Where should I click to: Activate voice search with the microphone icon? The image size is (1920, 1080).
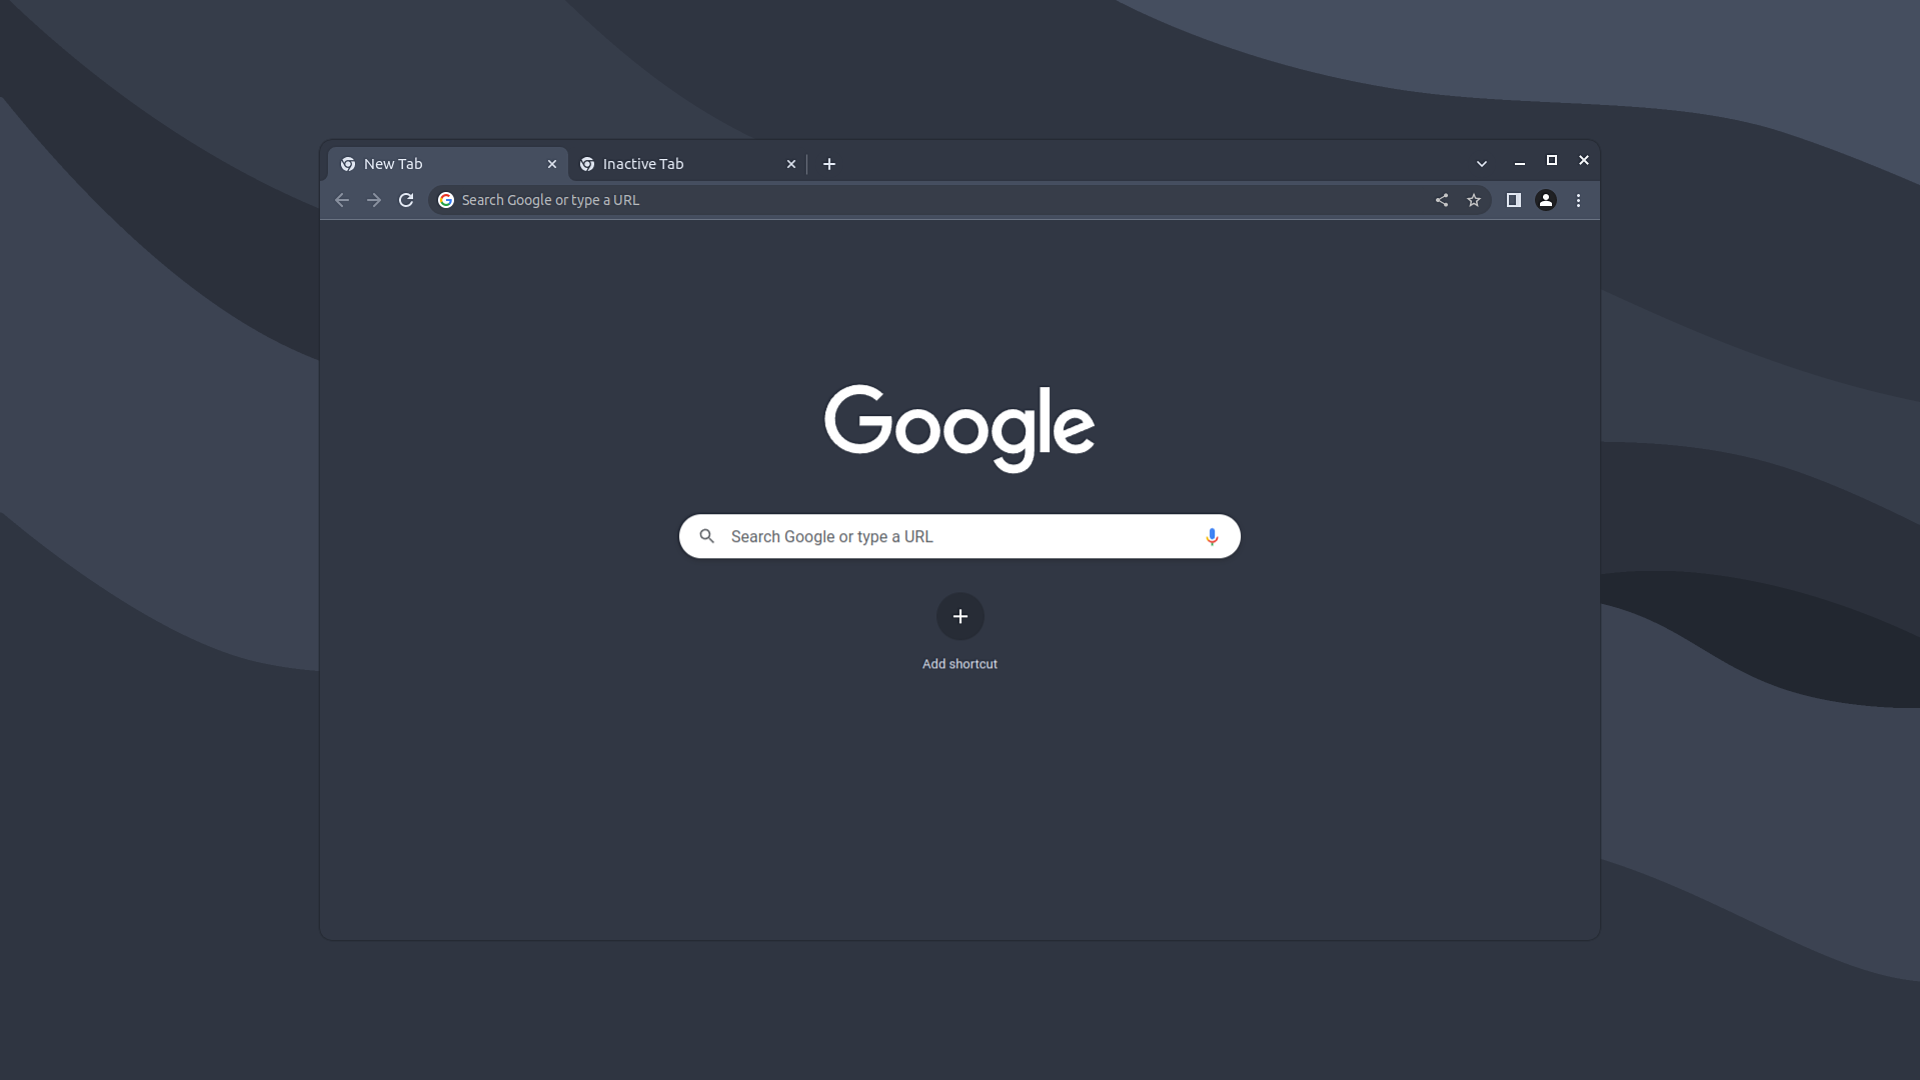click(x=1212, y=536)
